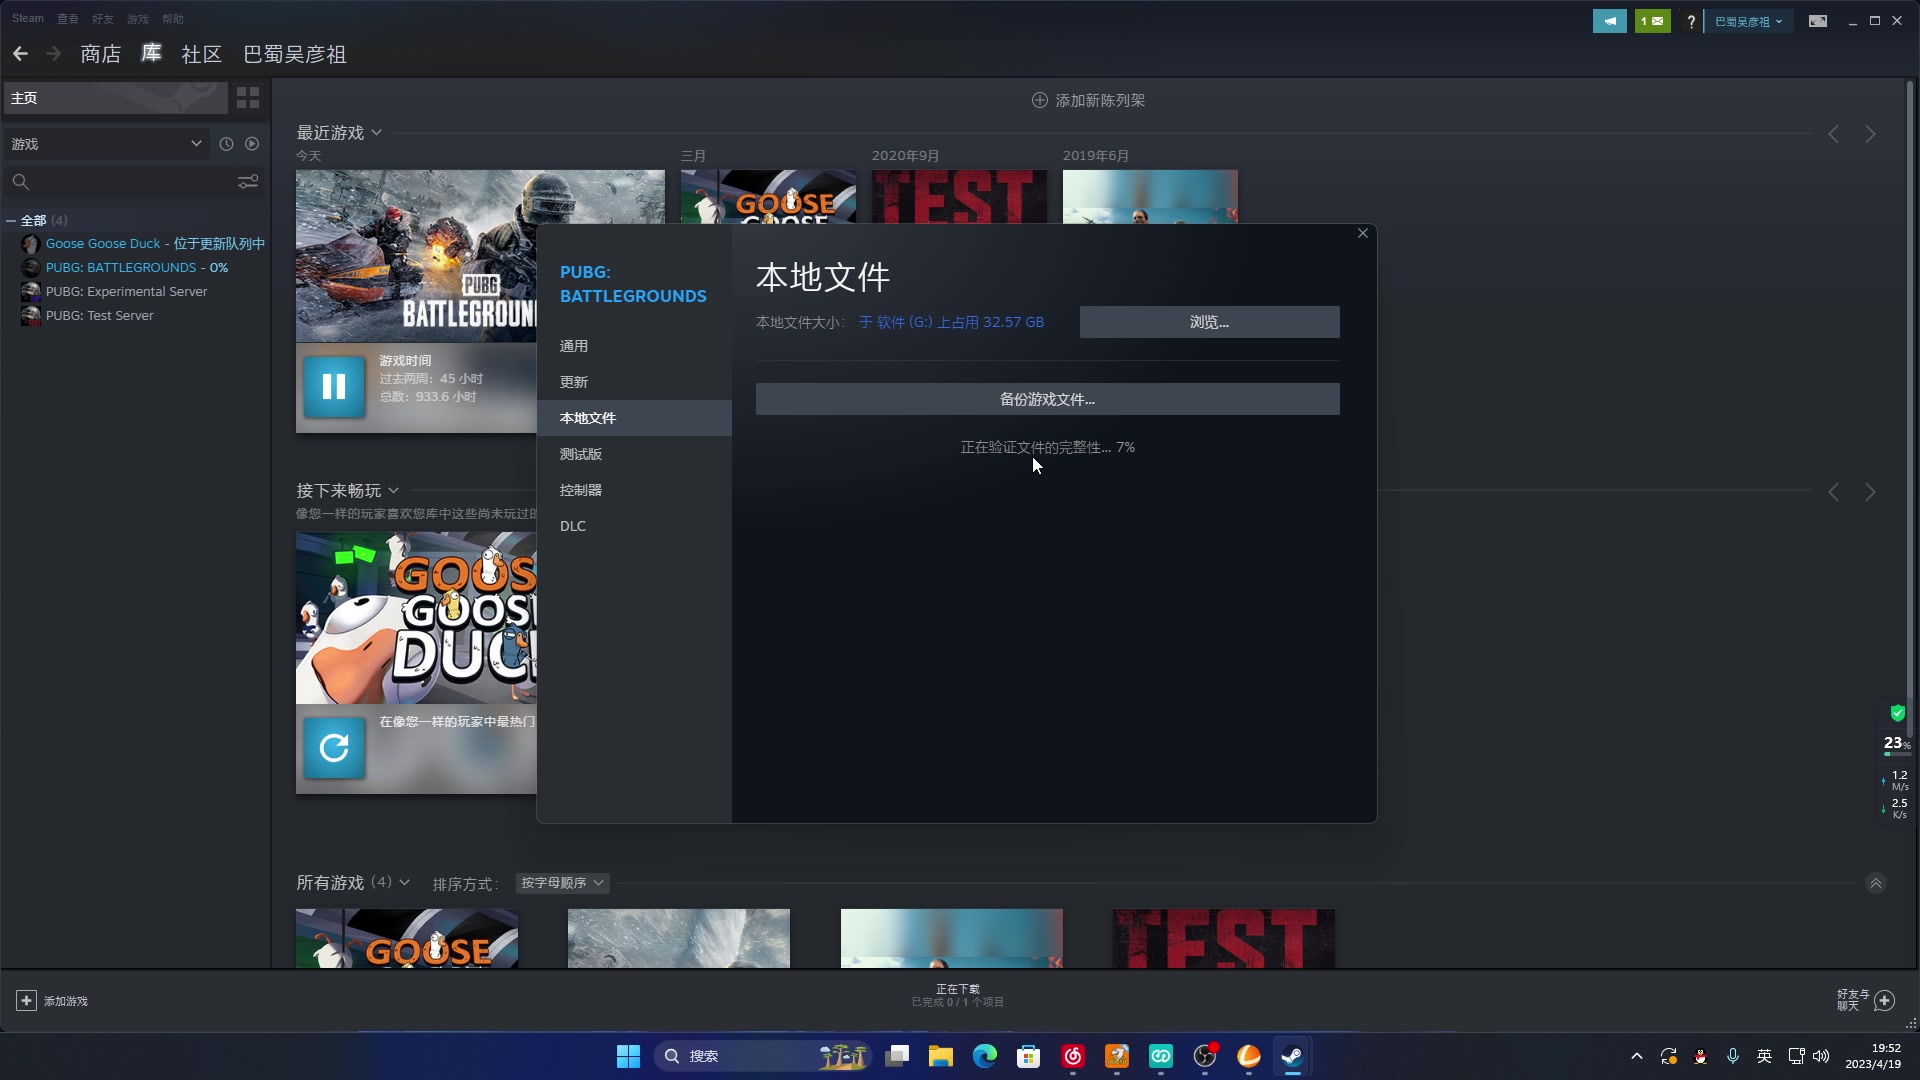
Task: Click the question mark help icon
Action: pos(1691,21)
